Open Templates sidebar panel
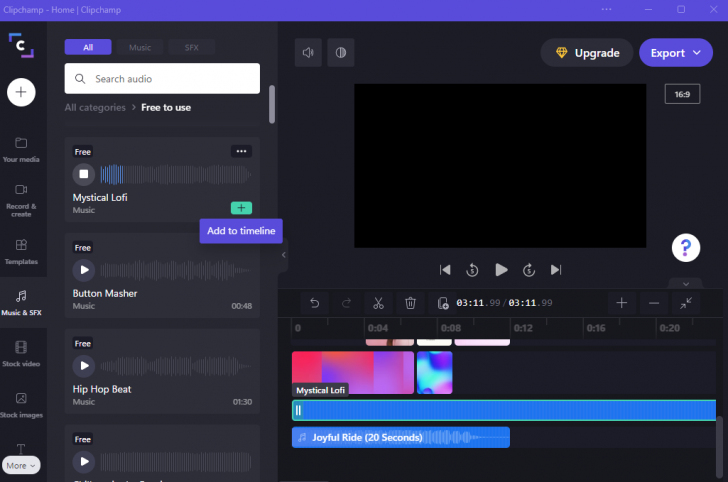The width and height of the screenshot is (728, 482). point(21,252)
